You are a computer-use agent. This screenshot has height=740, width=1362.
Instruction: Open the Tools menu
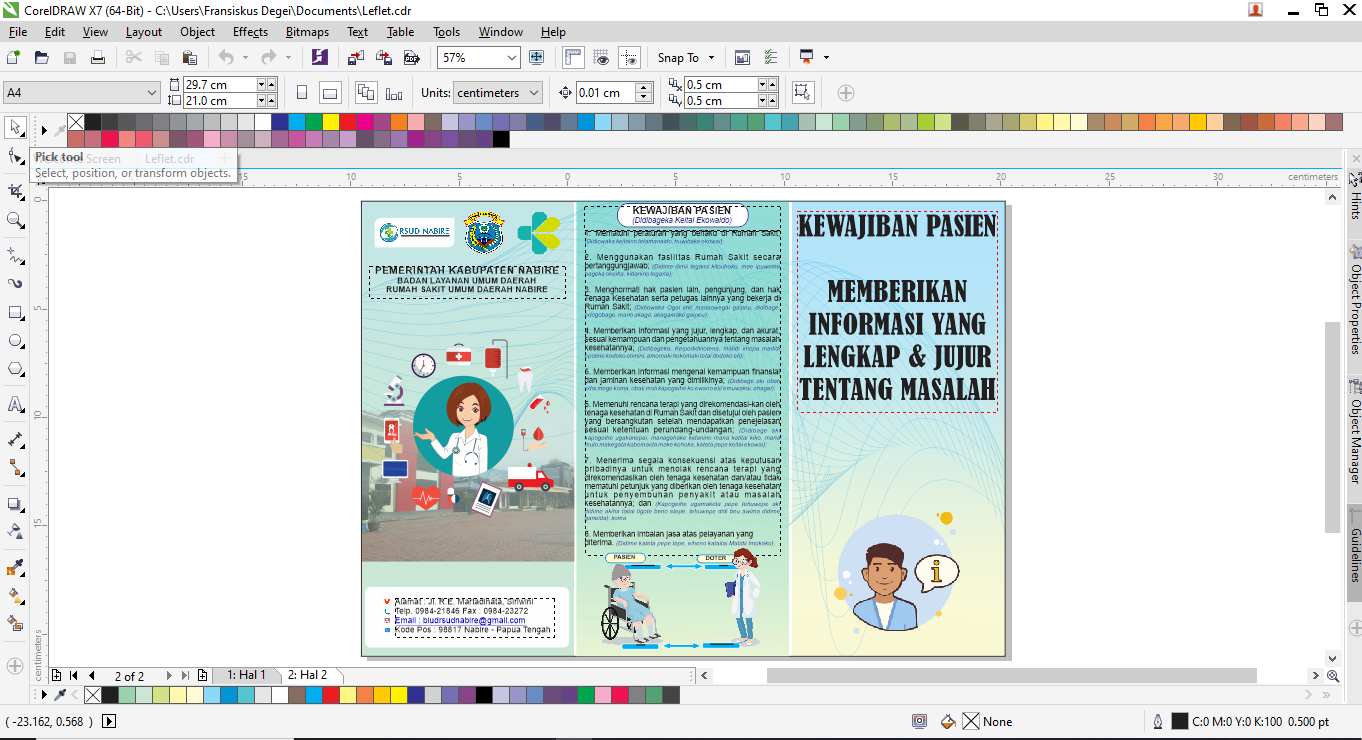pyautogui.click(x=447, y=32)
